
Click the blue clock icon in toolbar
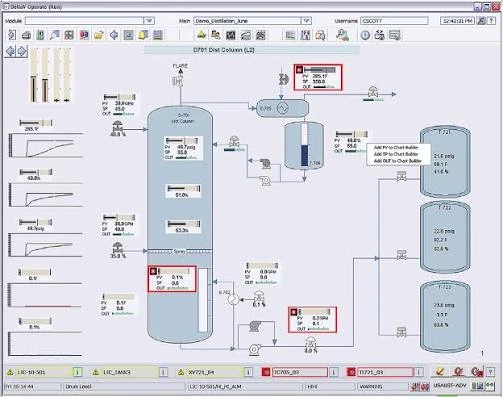(365, 35)
